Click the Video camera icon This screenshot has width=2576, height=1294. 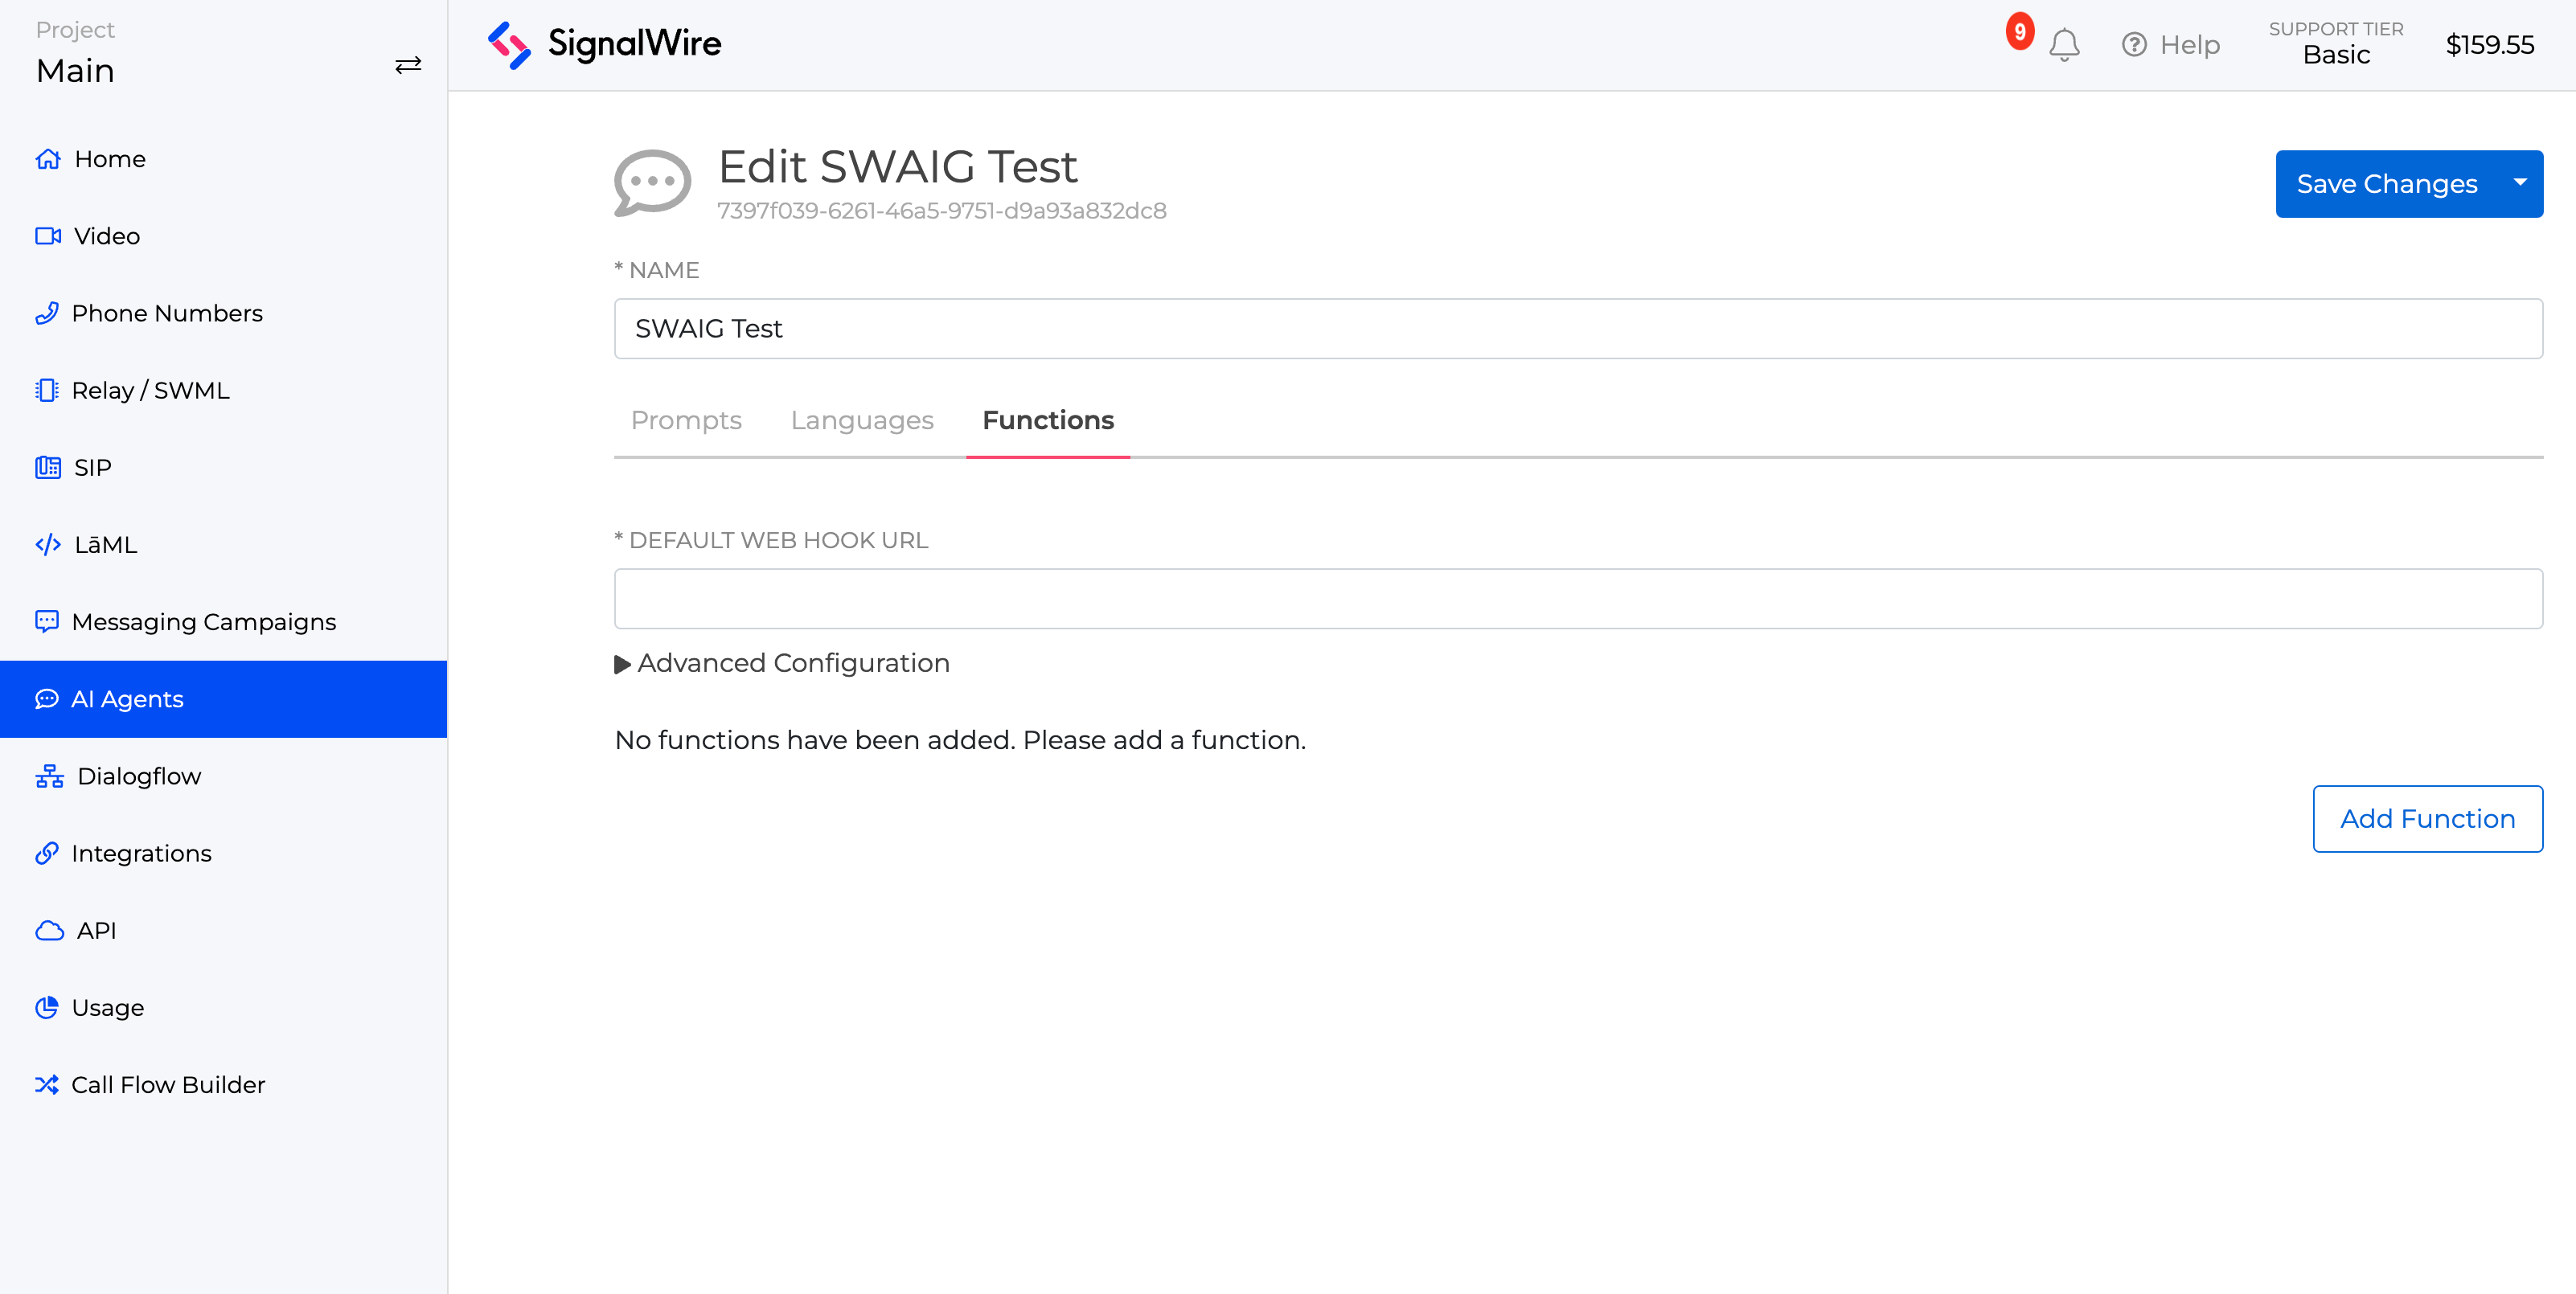coord(48,236)
